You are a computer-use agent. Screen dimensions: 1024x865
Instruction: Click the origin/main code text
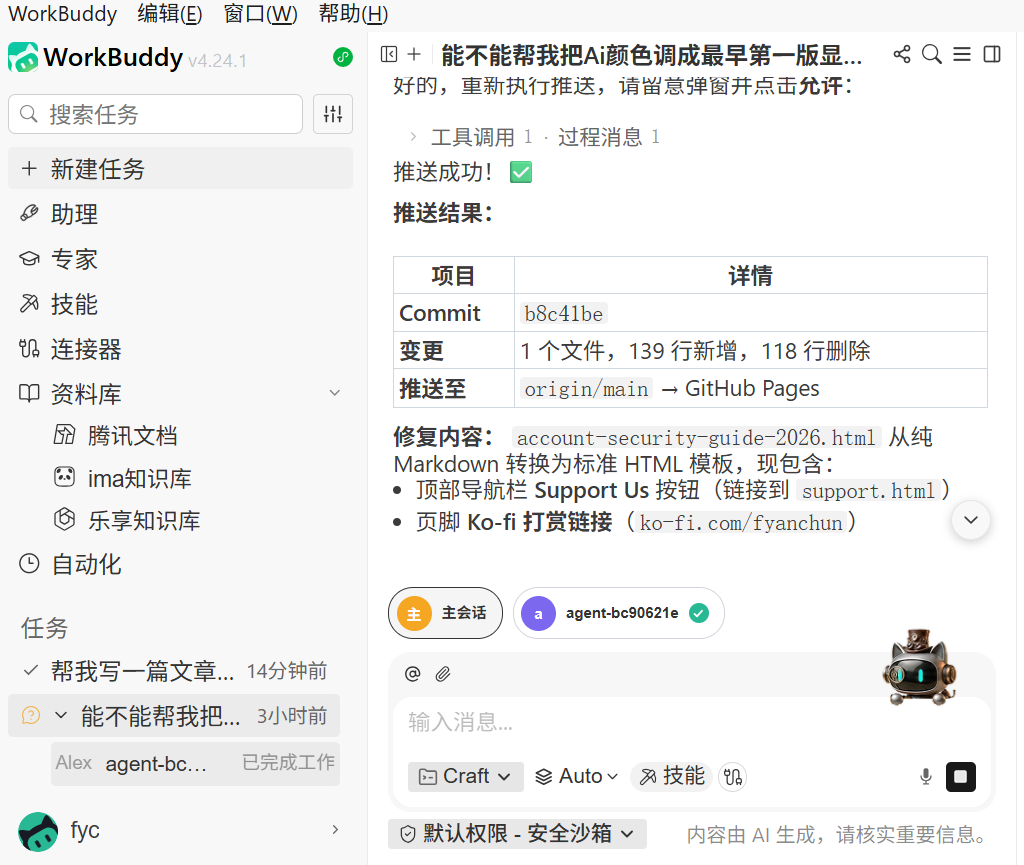pyautogui.click(x=586, y=389)
